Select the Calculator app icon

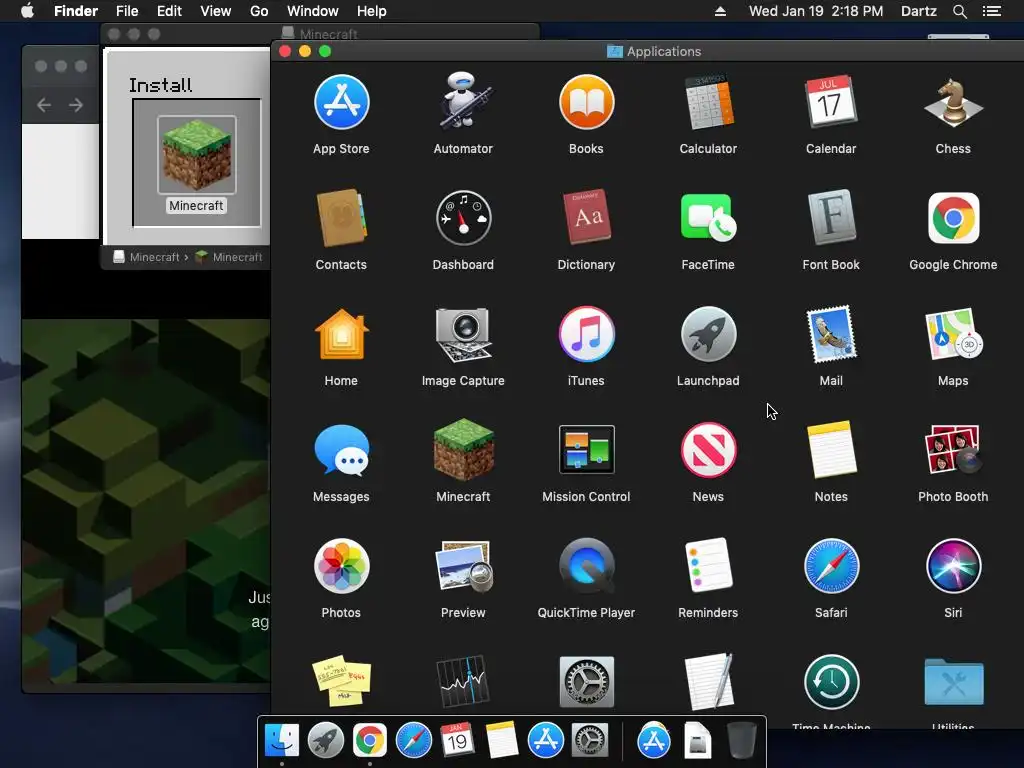708,103
